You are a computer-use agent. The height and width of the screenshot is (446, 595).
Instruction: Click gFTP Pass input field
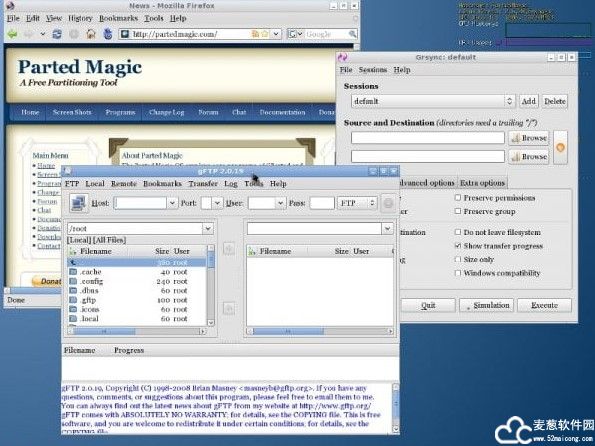(322, 203)
